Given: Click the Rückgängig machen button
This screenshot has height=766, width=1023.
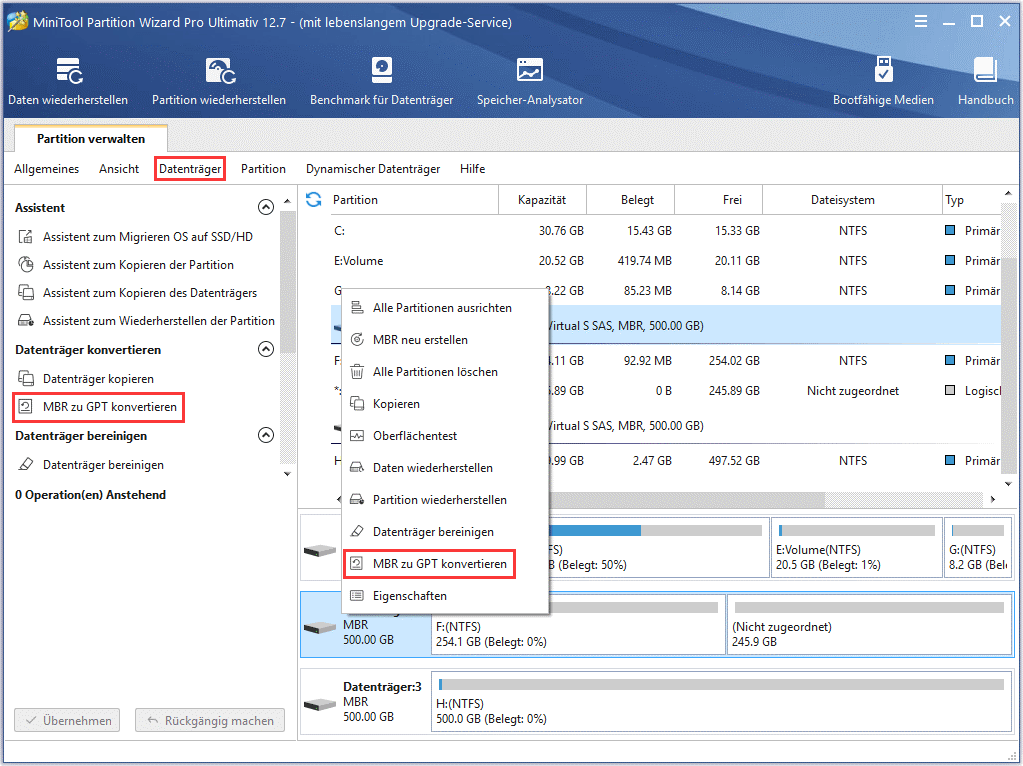Looking at the screenshot, I should click(x=210, y=720).
